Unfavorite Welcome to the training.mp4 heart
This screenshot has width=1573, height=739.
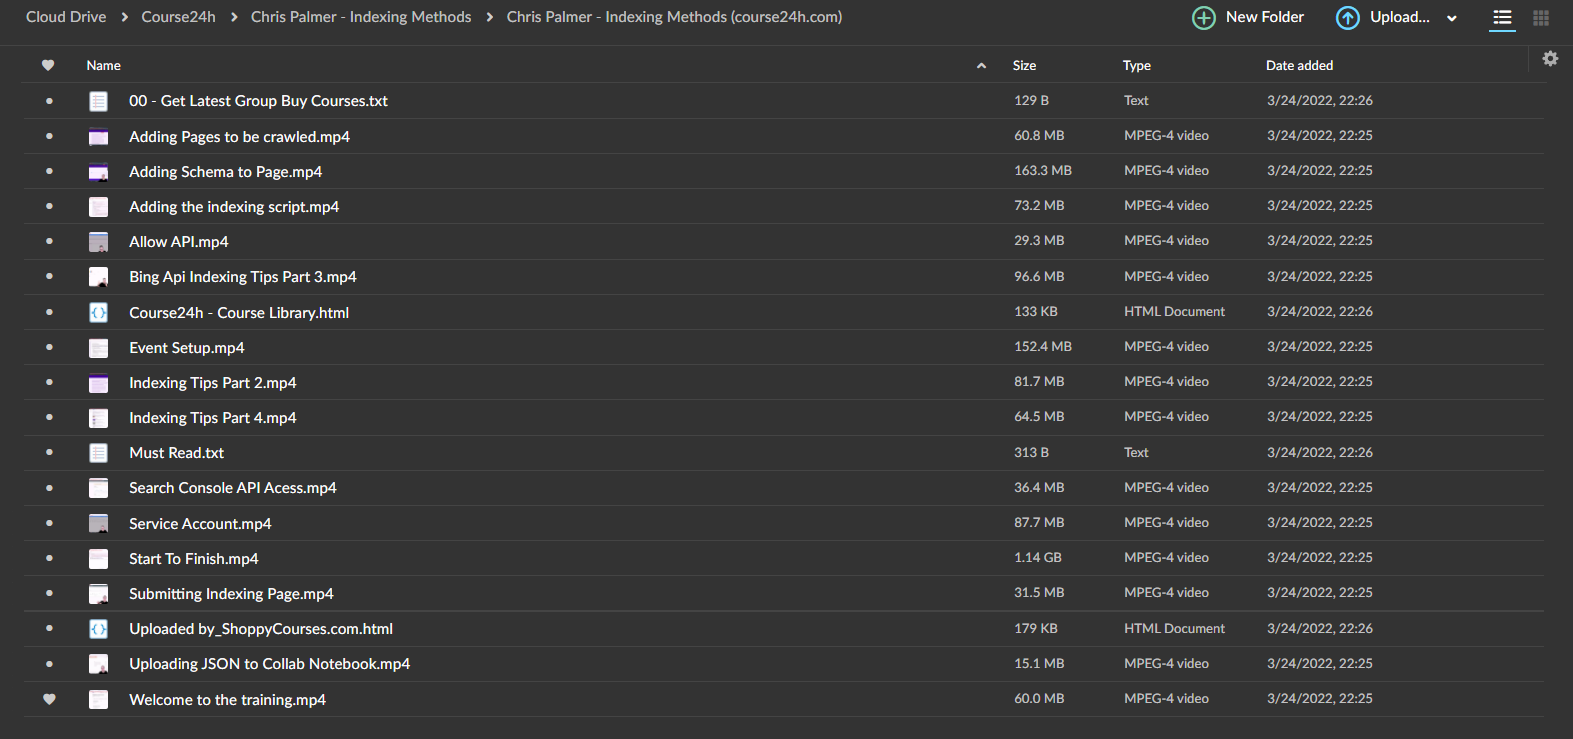(x=49, y=700)
